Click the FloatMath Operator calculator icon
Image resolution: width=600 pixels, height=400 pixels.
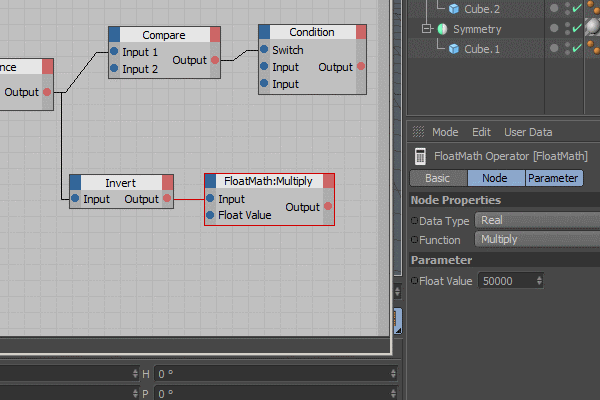(x=420, y=156)
